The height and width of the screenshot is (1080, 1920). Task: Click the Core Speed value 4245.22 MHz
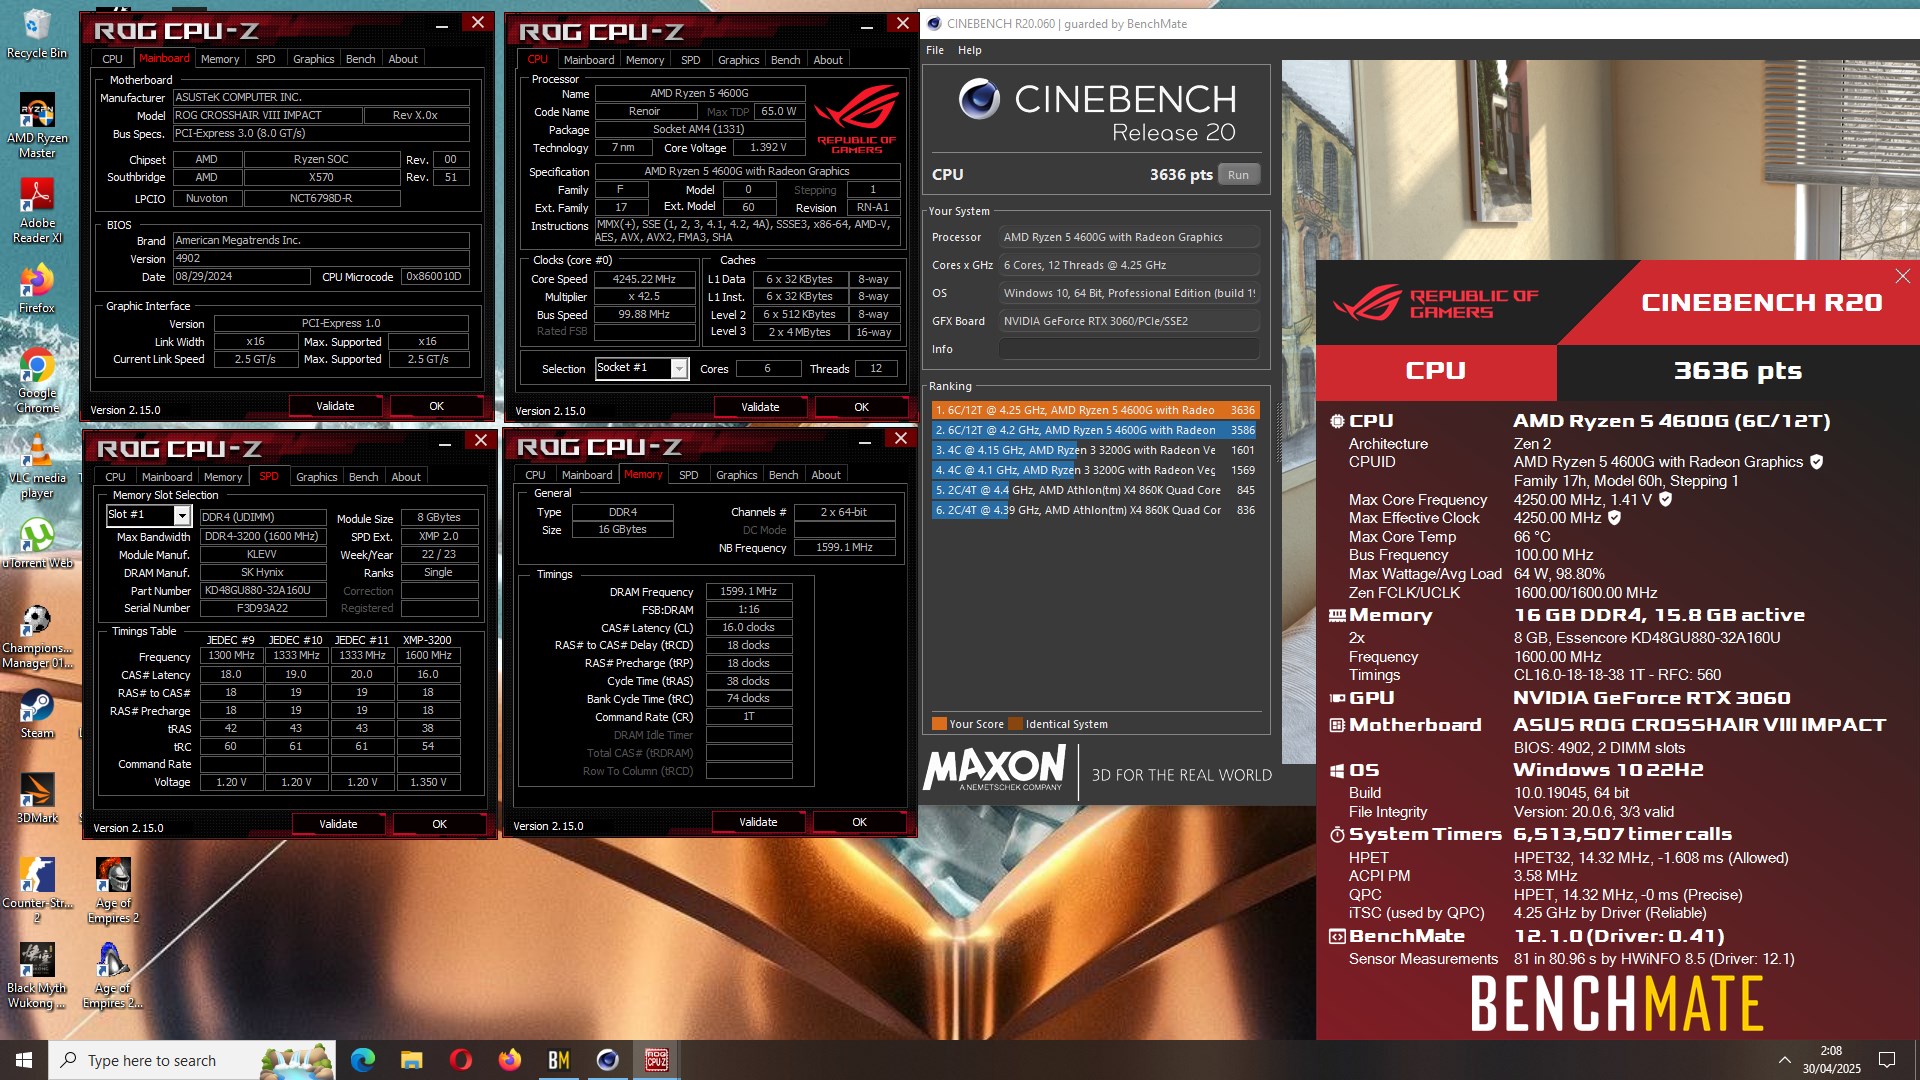pos(644,280)
